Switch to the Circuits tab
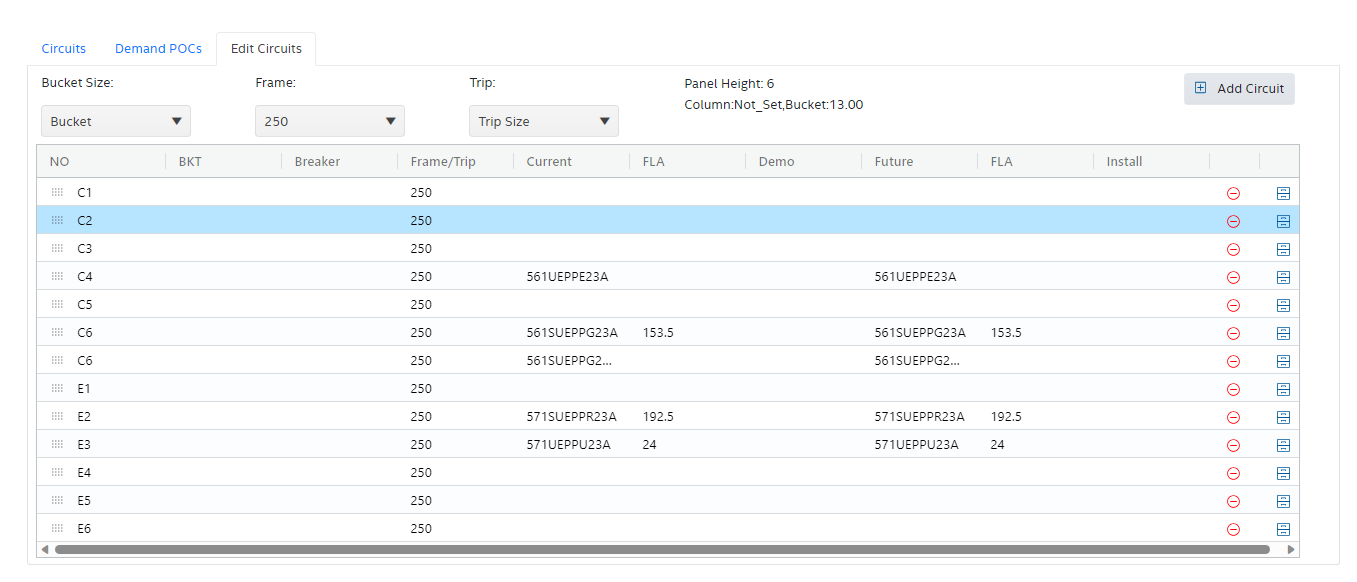The width and height of the screenshot is (1357, 582). point(64,48)
